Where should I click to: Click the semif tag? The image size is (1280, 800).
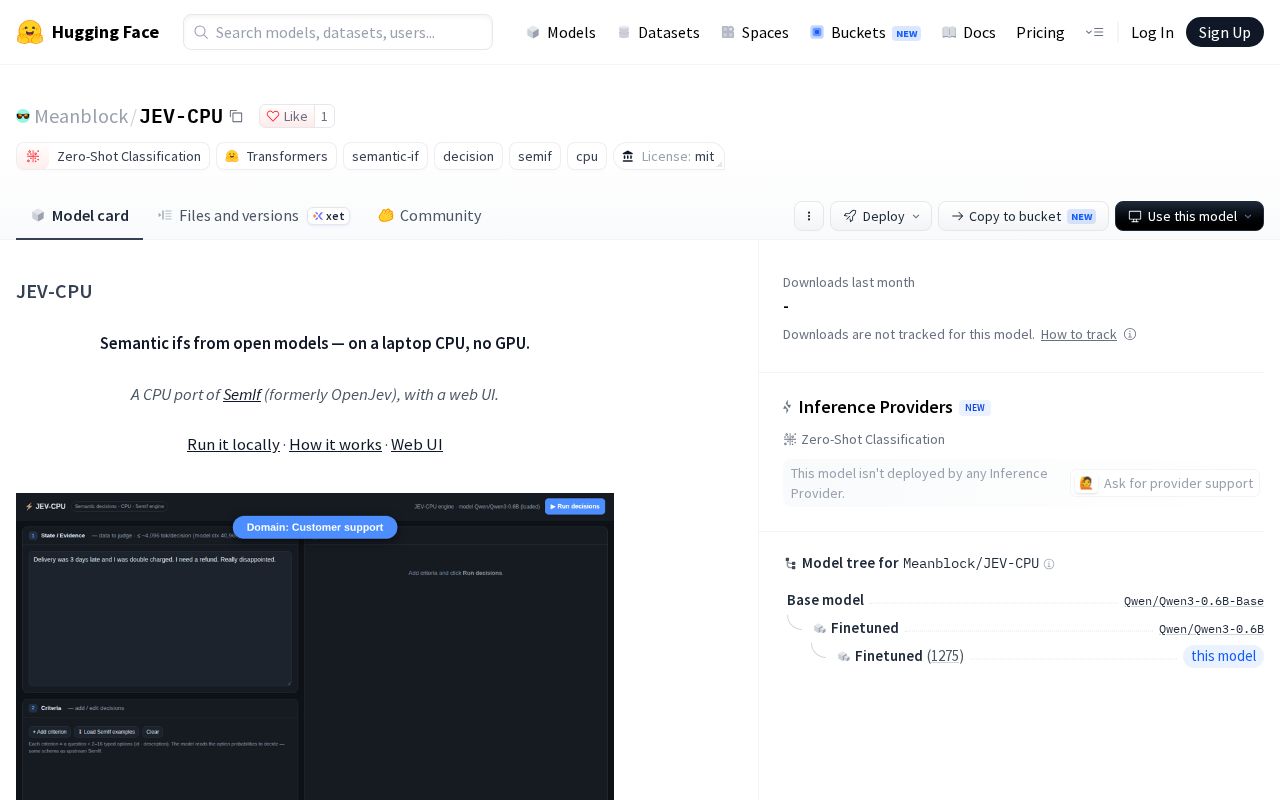click(x=535, y=156)
